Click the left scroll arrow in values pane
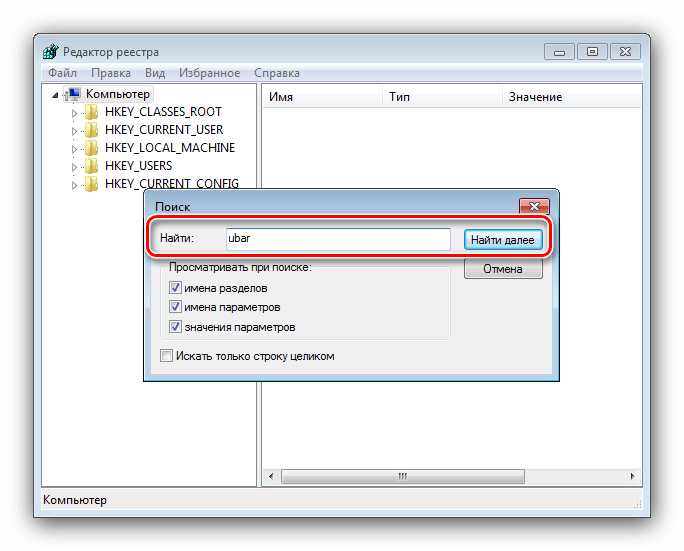This screenshot has width=684, height=551. coord(271,476)
